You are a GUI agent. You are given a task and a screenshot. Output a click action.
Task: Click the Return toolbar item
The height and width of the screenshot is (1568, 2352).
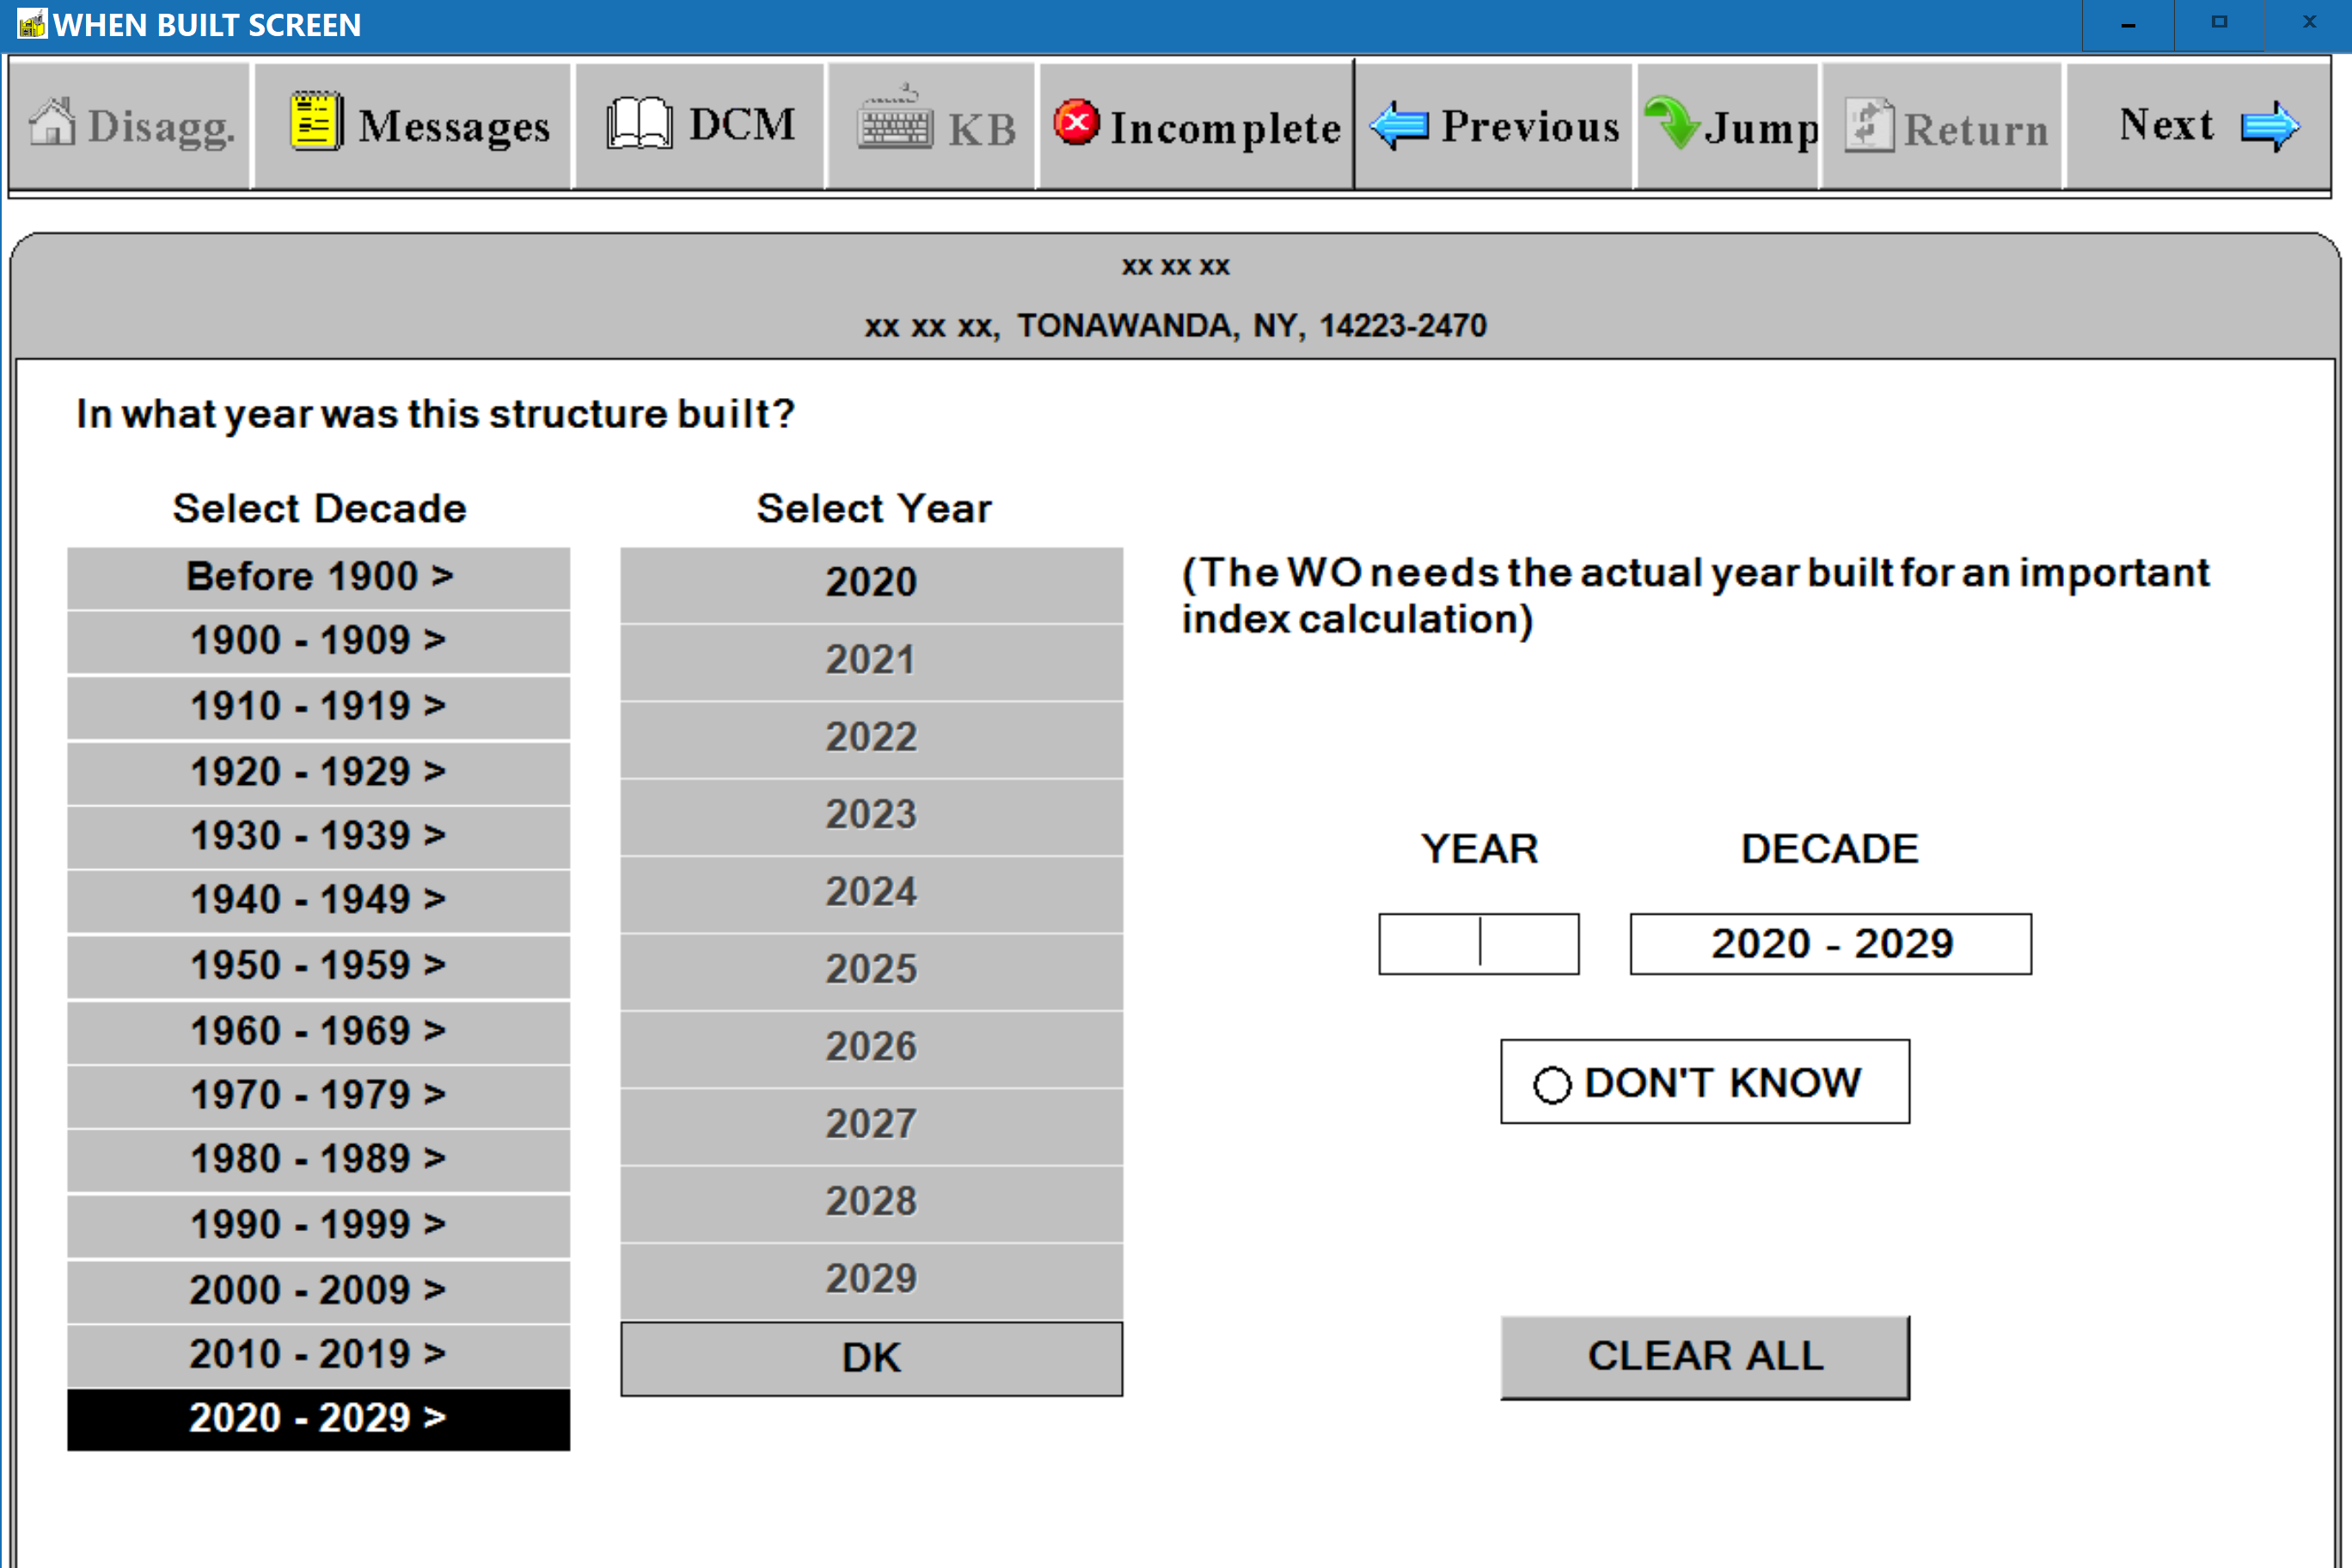click(x=1944, y=126)
